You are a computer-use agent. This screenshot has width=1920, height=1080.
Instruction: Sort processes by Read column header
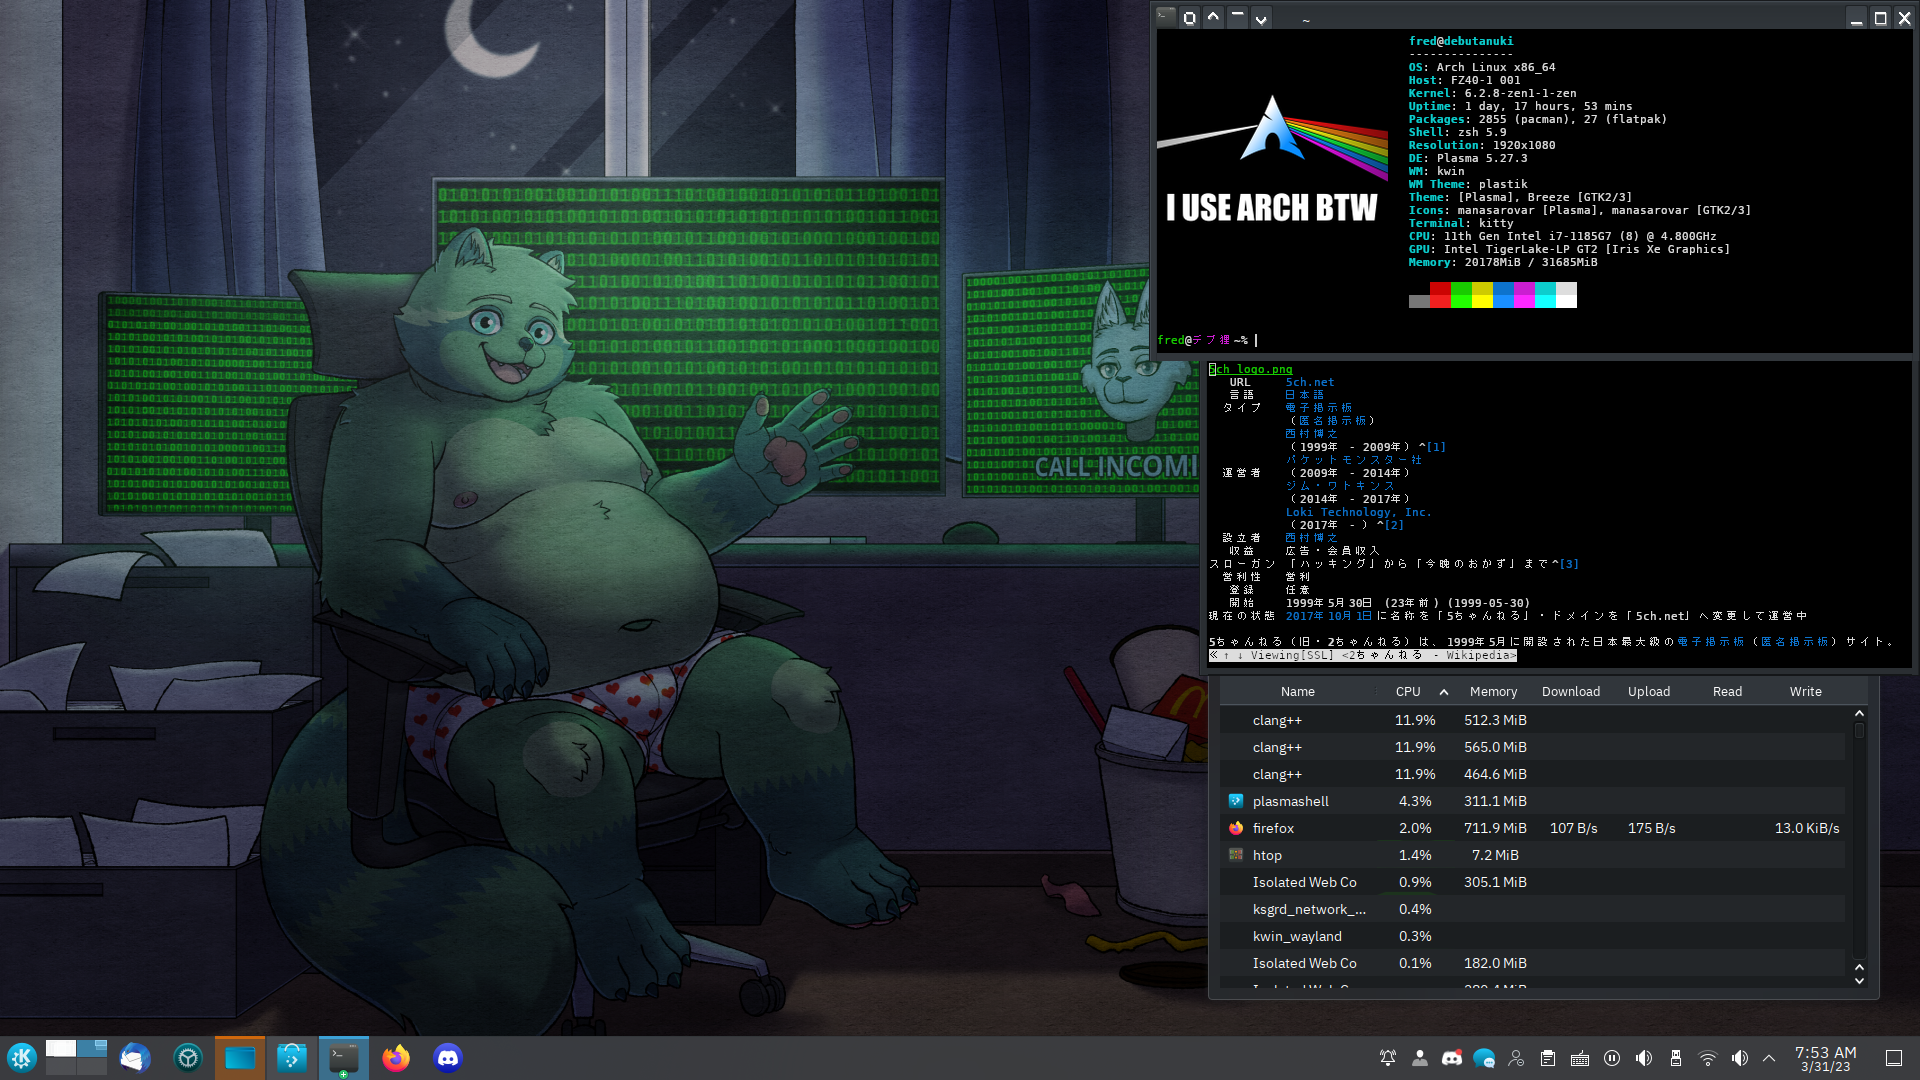(1727, 692)
